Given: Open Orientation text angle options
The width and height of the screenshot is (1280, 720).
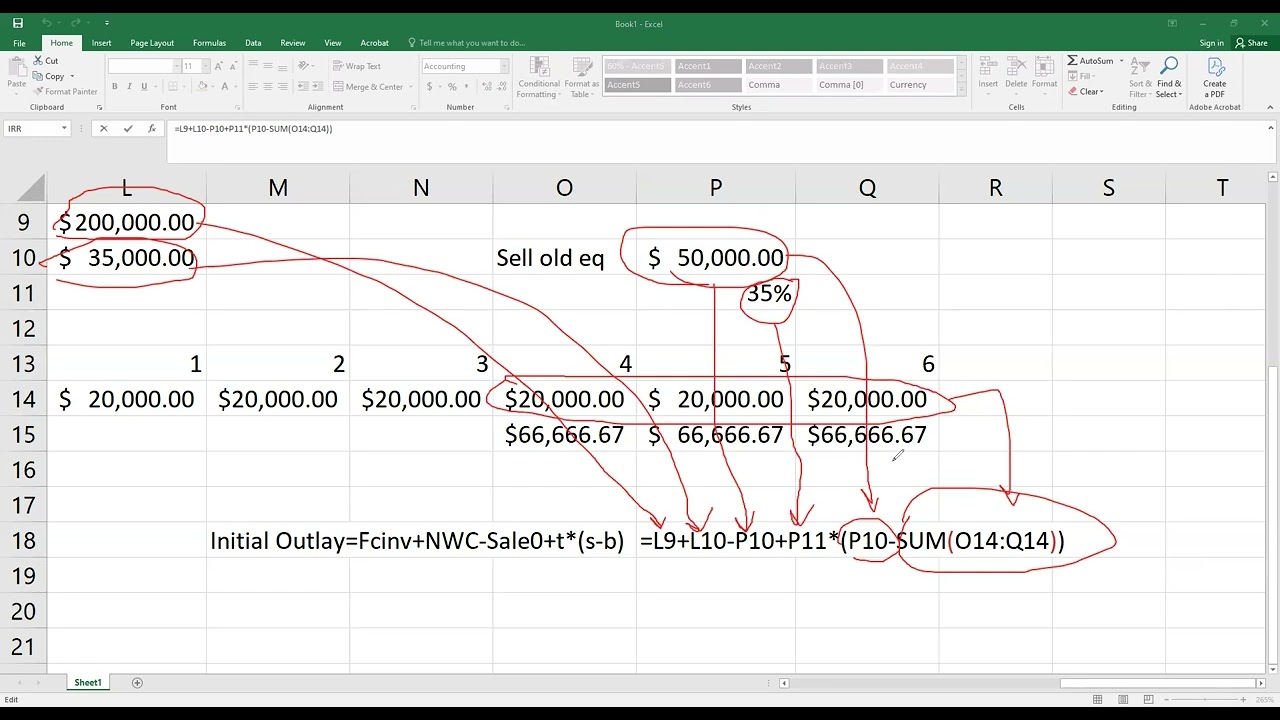Looking at the screenshot, I should [310, 66].
